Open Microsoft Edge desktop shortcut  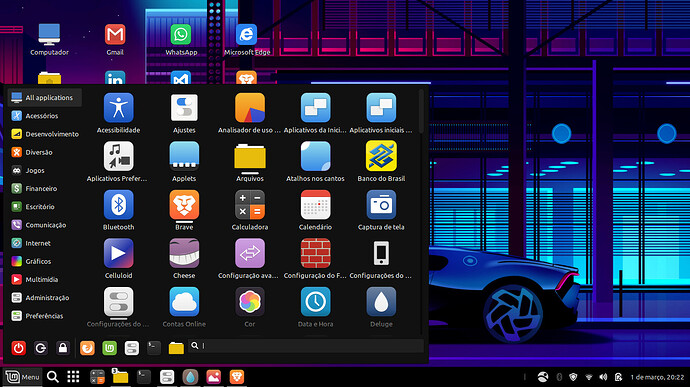(x=247, y=40)
